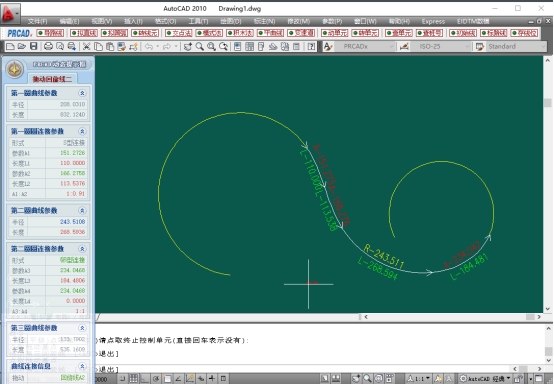Screen dimensions: 554x384
Task: Toggle Grid display in status bar
Action: click(x=133, y=379)
